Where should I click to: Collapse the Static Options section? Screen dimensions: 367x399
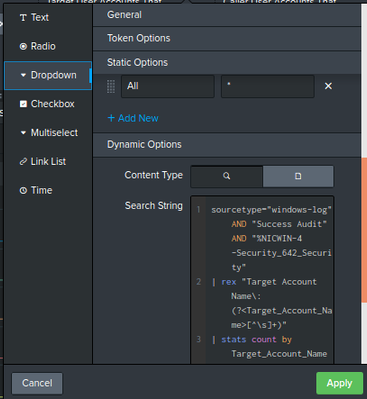click(227, 63)
